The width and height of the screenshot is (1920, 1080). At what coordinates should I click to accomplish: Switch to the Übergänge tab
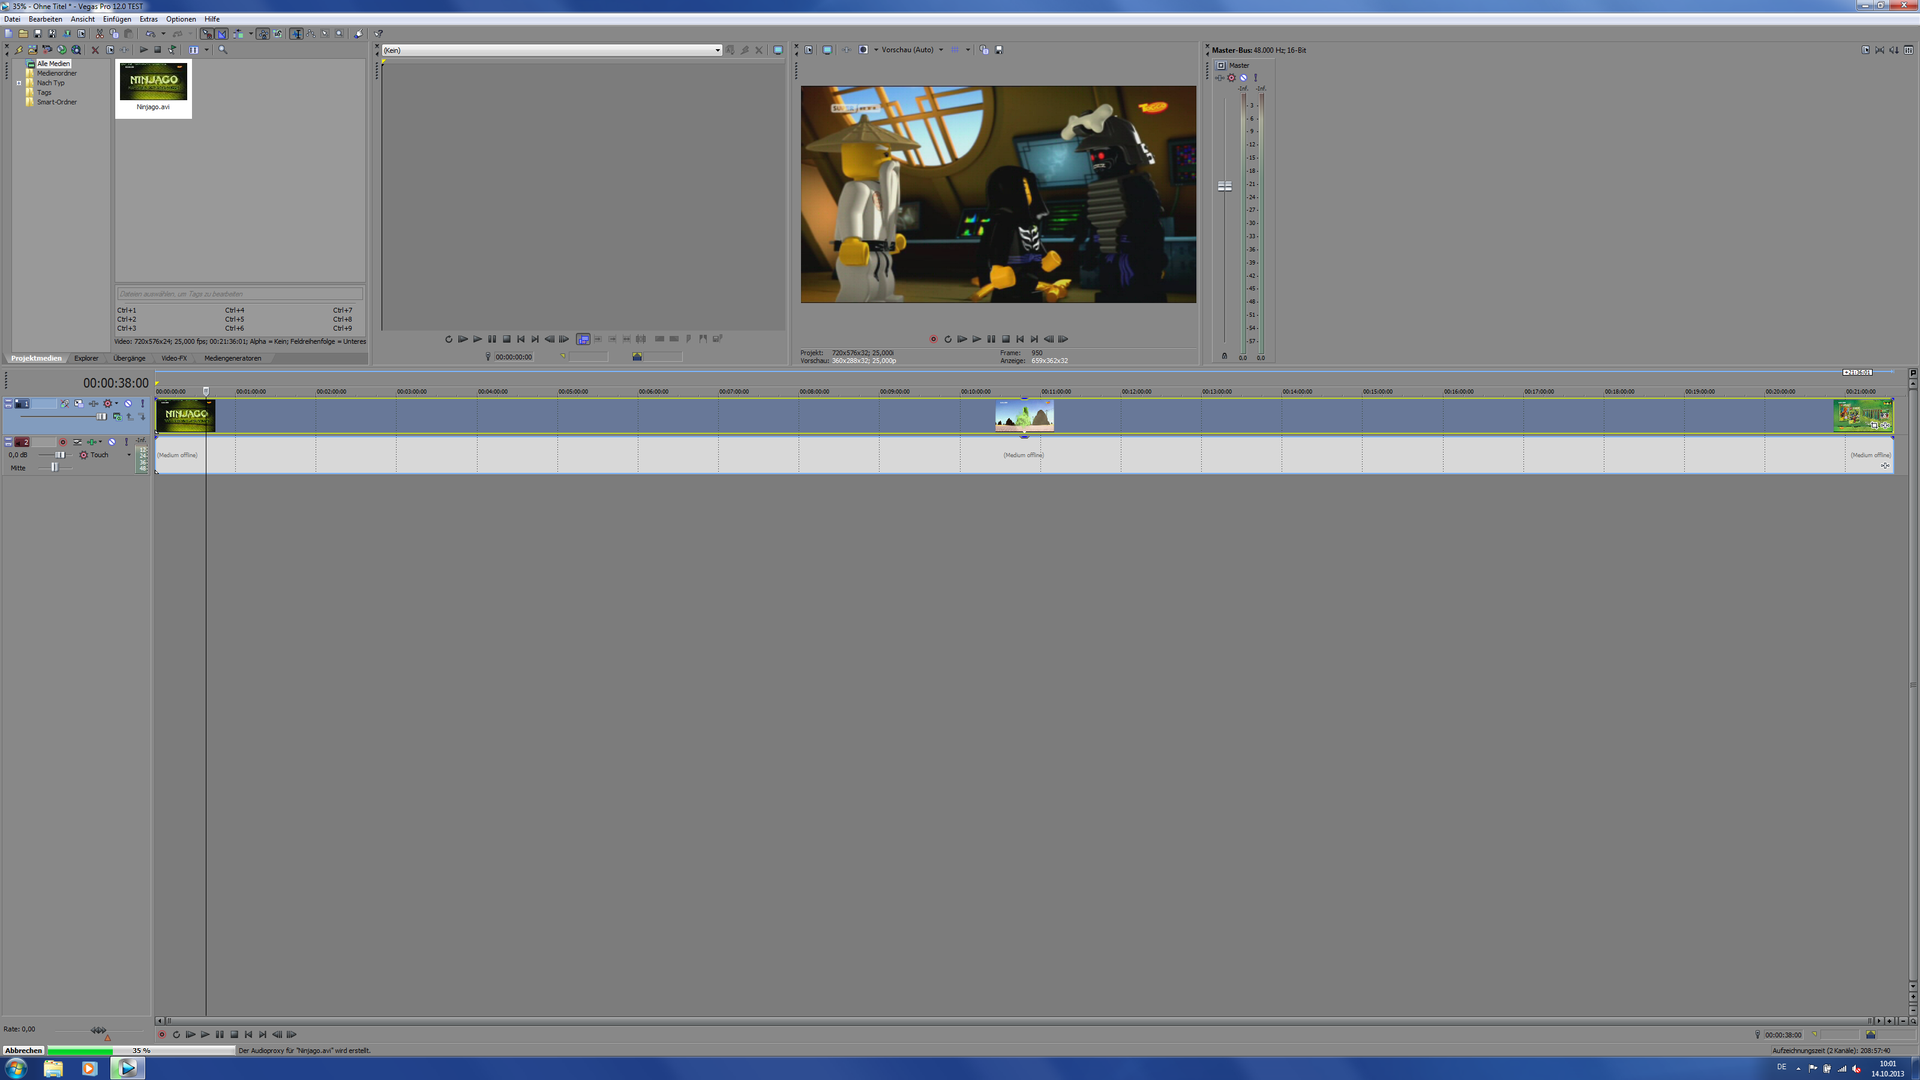(129, 358)
